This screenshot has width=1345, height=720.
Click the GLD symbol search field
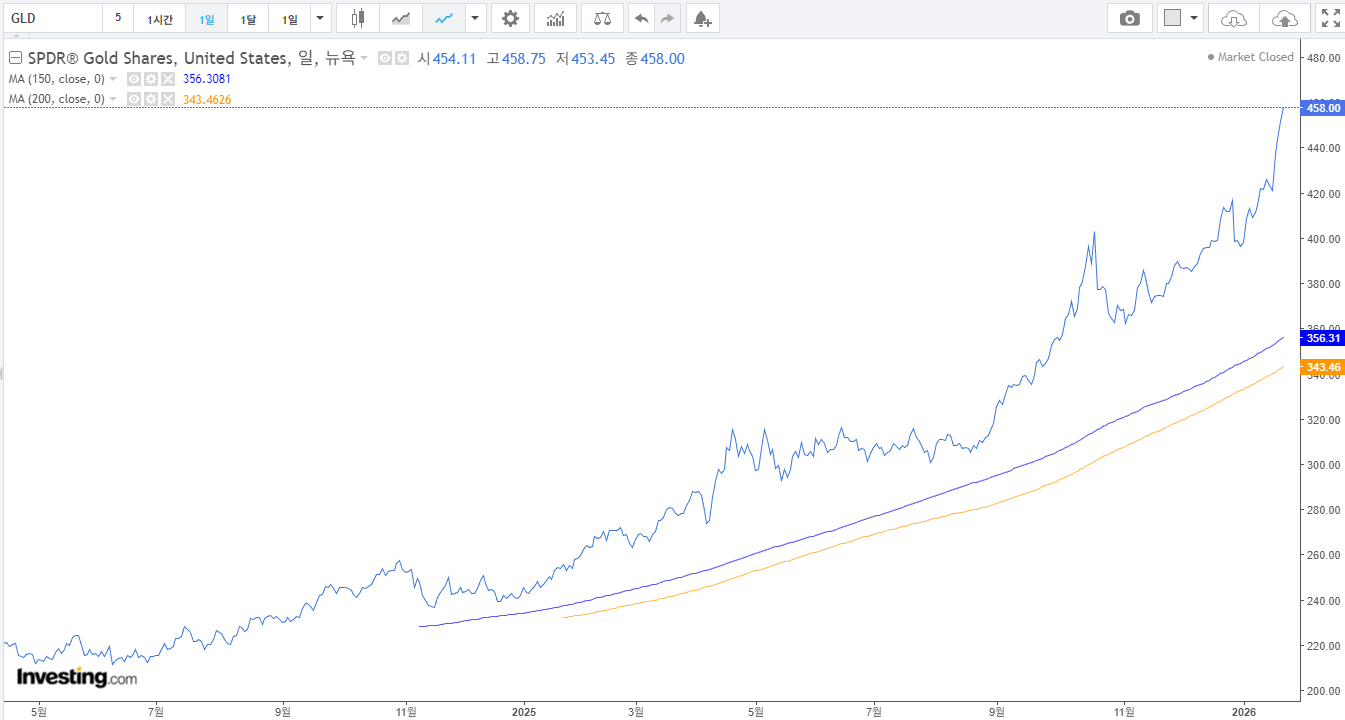click(52, 18)
